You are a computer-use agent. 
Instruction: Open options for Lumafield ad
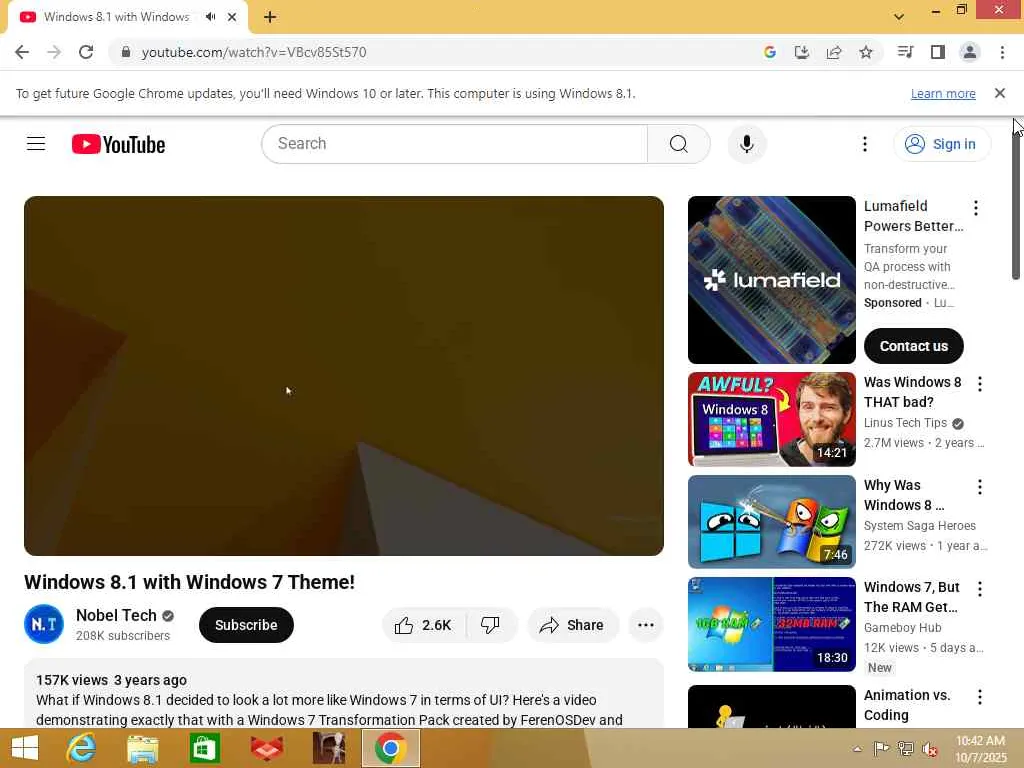pos(976,208)
